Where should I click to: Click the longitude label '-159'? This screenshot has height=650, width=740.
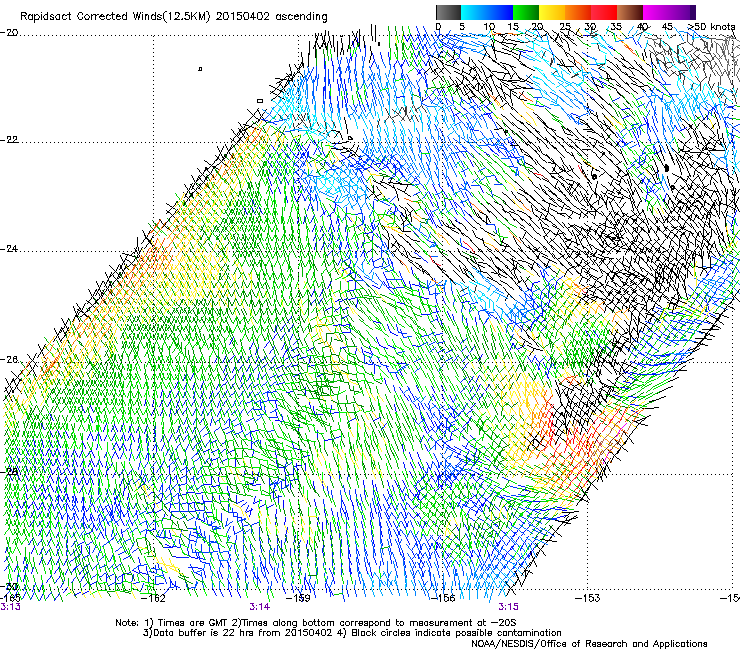[298, 599]
